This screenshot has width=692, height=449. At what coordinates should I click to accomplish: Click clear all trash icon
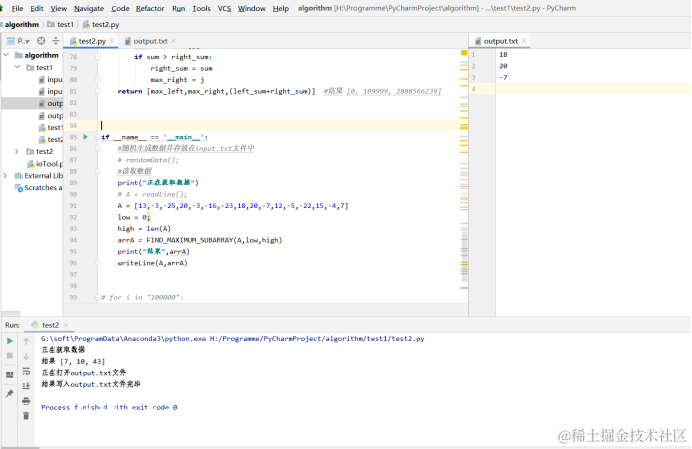[x=26, y=415]
